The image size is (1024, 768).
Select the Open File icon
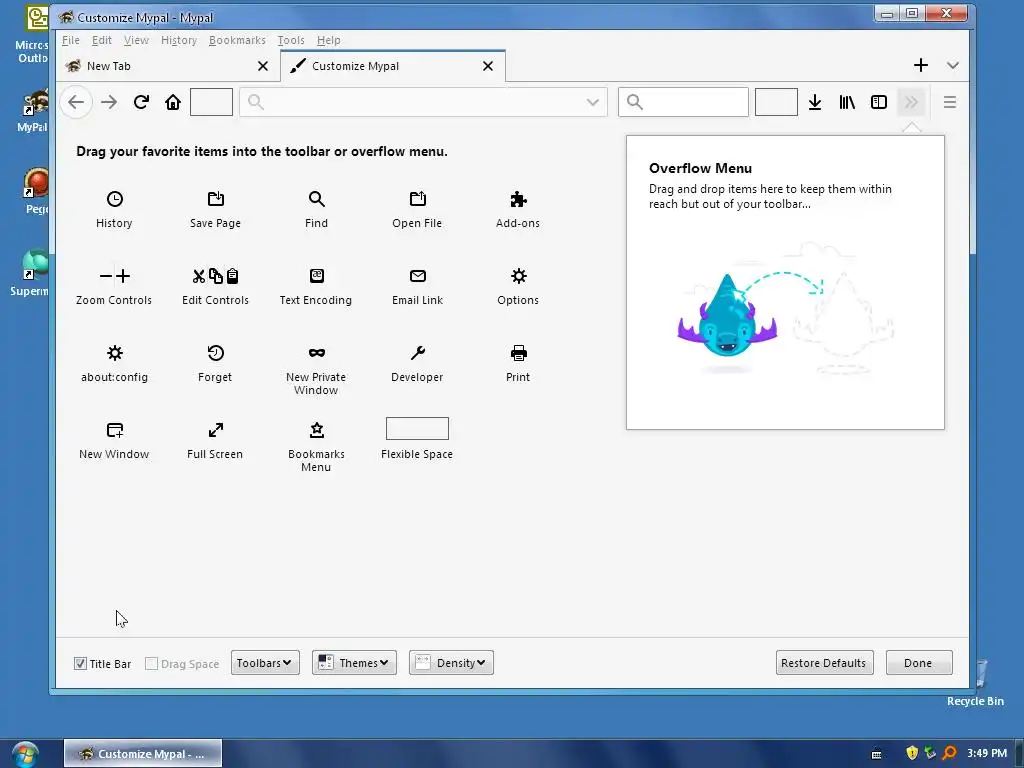pyautogui.click(x=417, y=199)
